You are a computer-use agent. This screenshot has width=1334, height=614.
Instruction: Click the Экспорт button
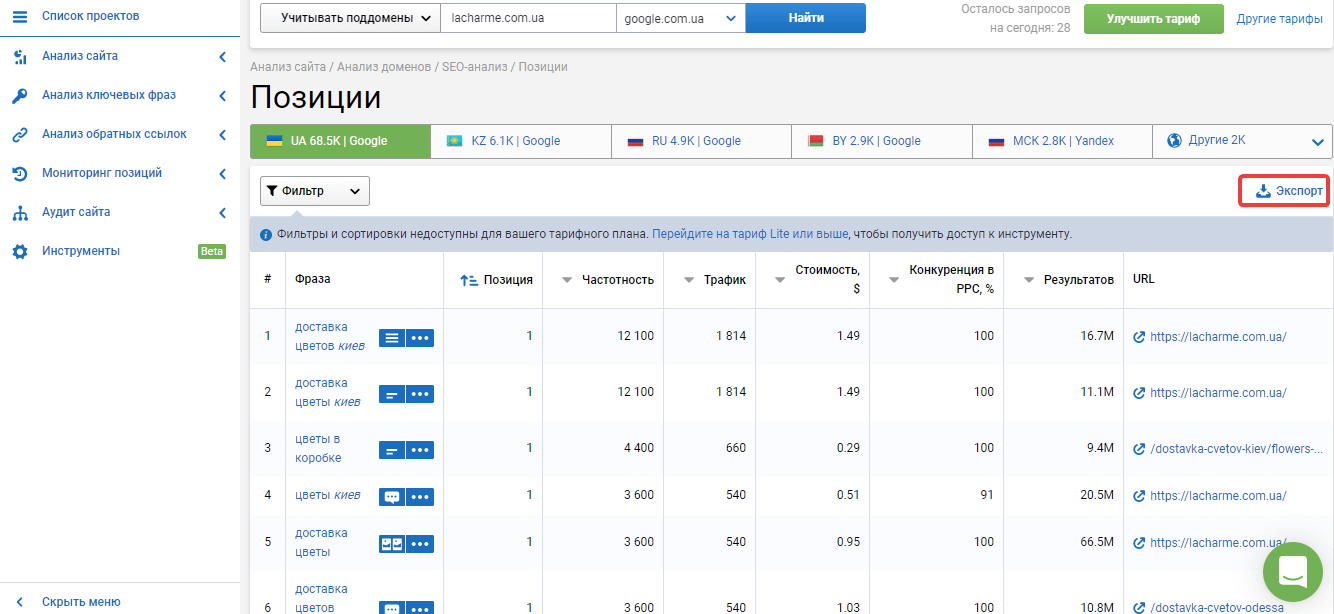1285,191
